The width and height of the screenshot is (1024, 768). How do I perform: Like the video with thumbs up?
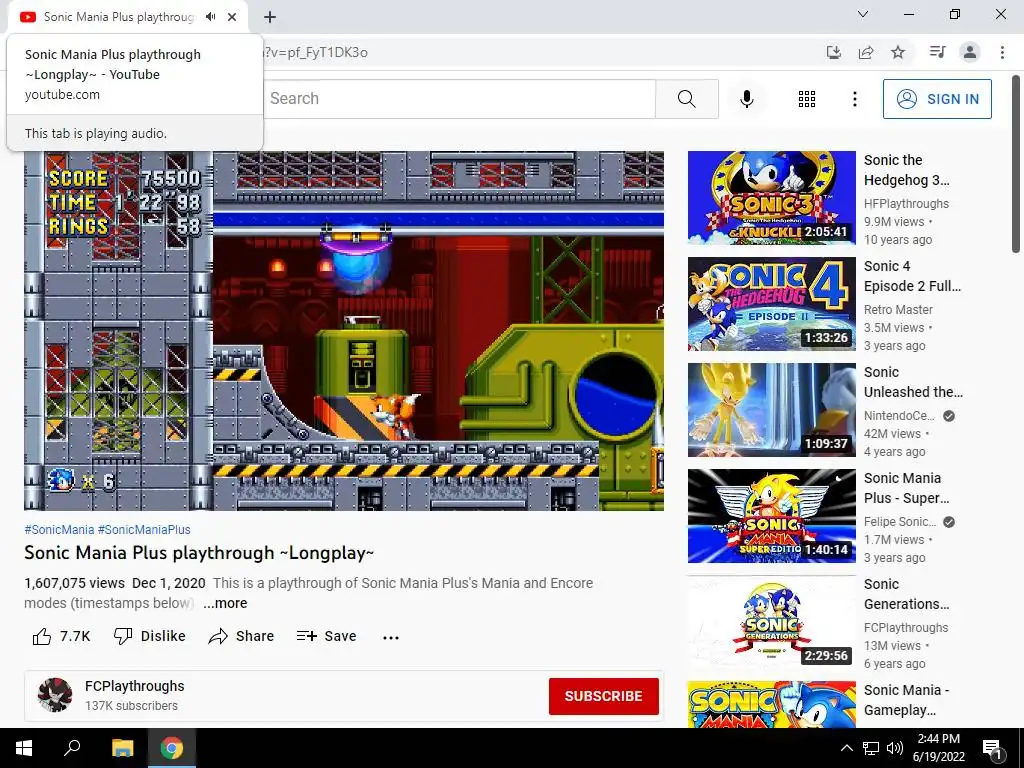click(61, 636)
